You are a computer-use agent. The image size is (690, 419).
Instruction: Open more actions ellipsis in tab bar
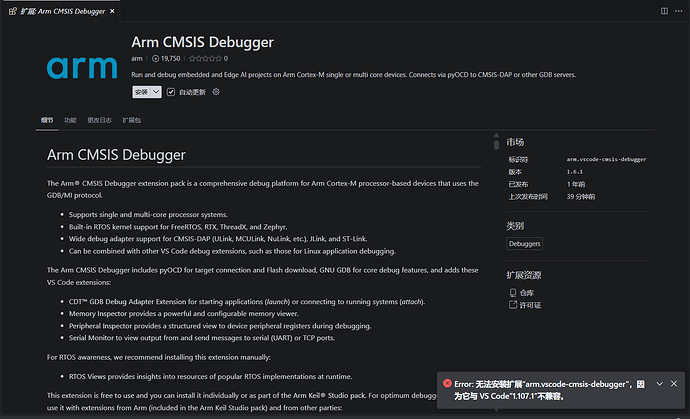(x=678, y=11)
